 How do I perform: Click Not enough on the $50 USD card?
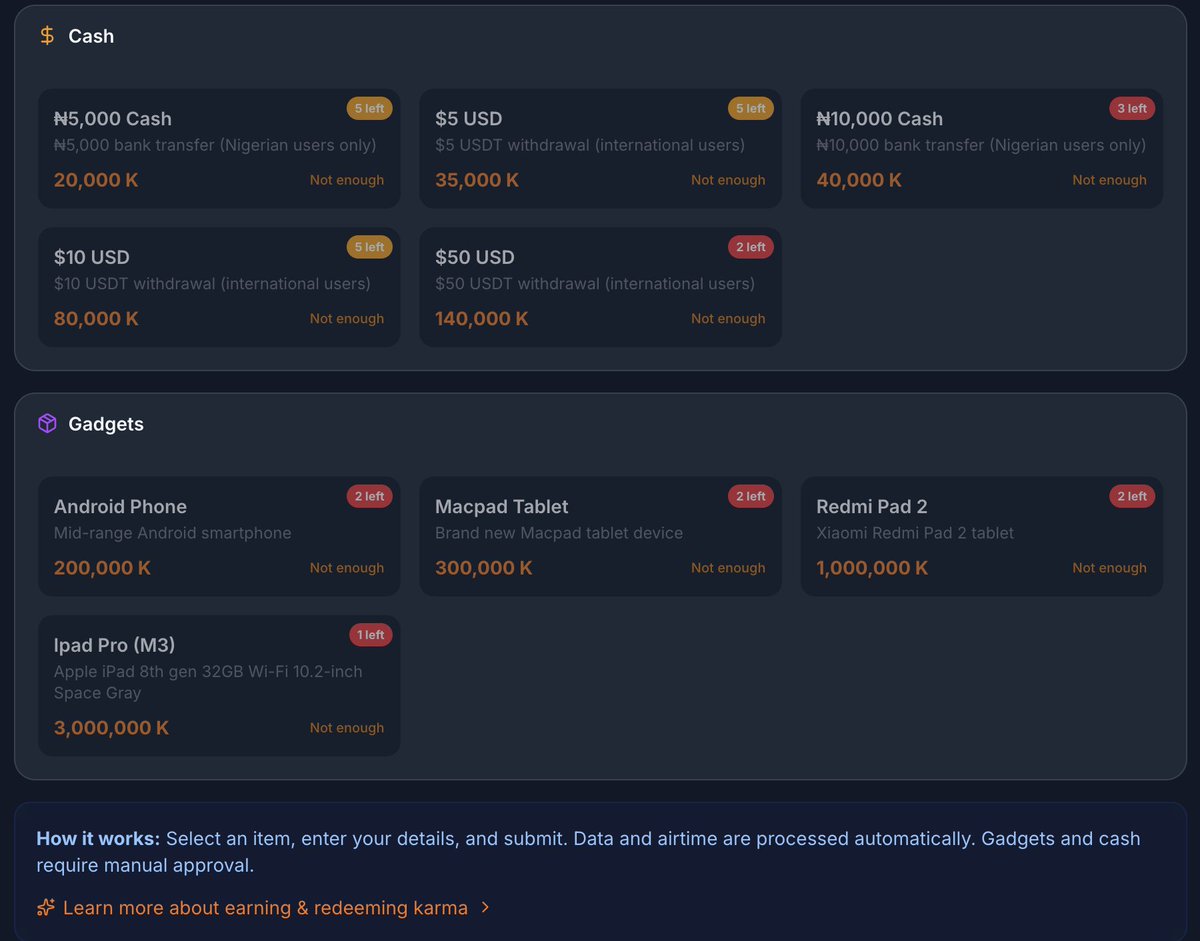[728, 319]
